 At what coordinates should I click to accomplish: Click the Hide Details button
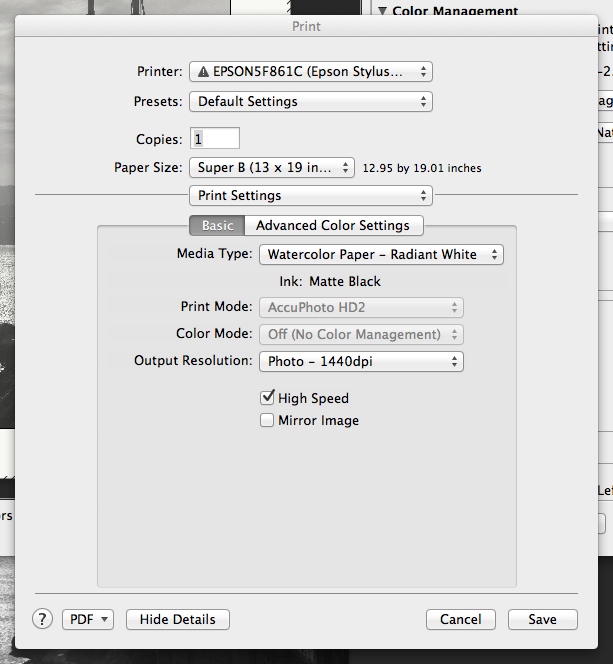coord(178,620)
